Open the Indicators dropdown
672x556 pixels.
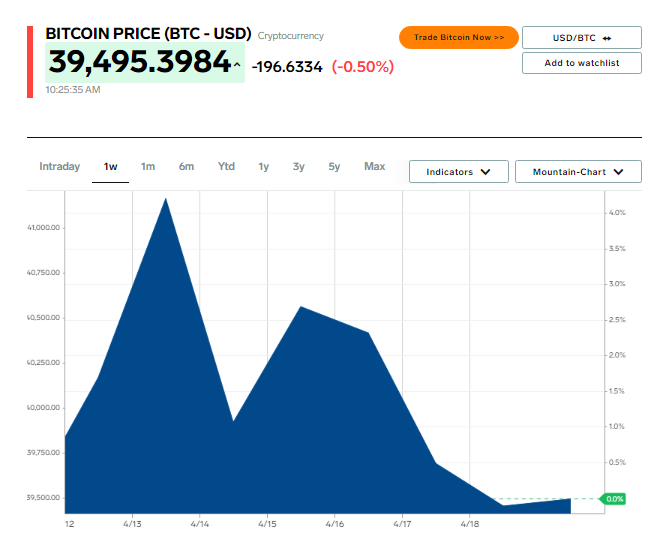click(459, 171)
